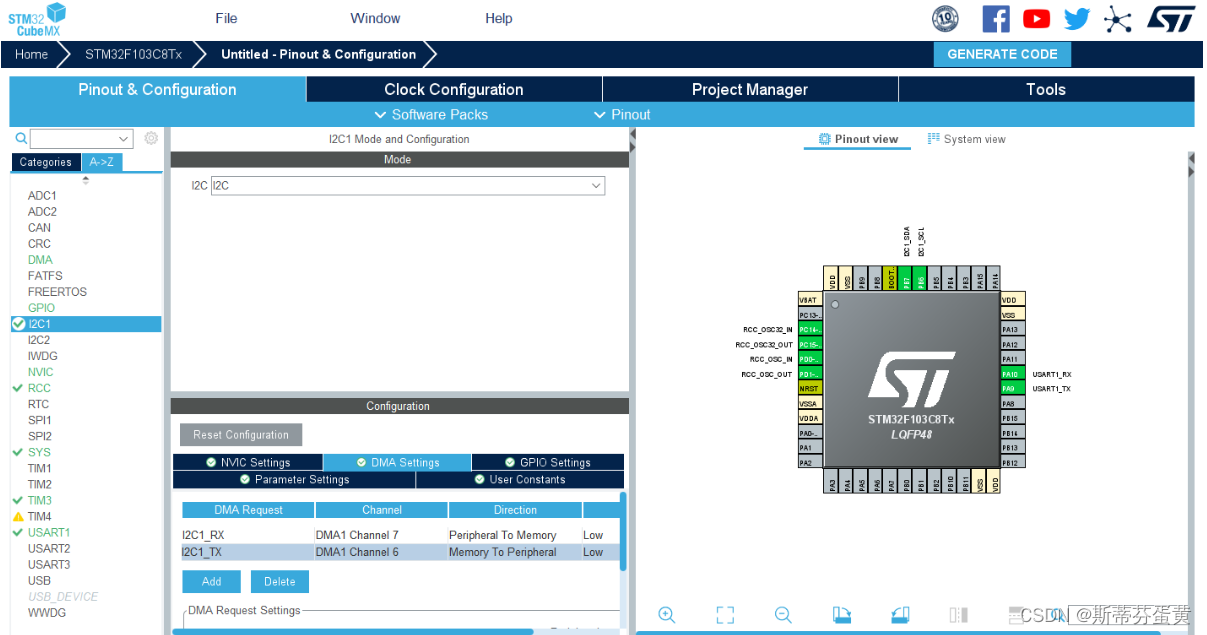Image resolution: width=1207 pixels, height=635 pixels.
Task: Click the checkmark beside SYS
Action: coord(18,452)
